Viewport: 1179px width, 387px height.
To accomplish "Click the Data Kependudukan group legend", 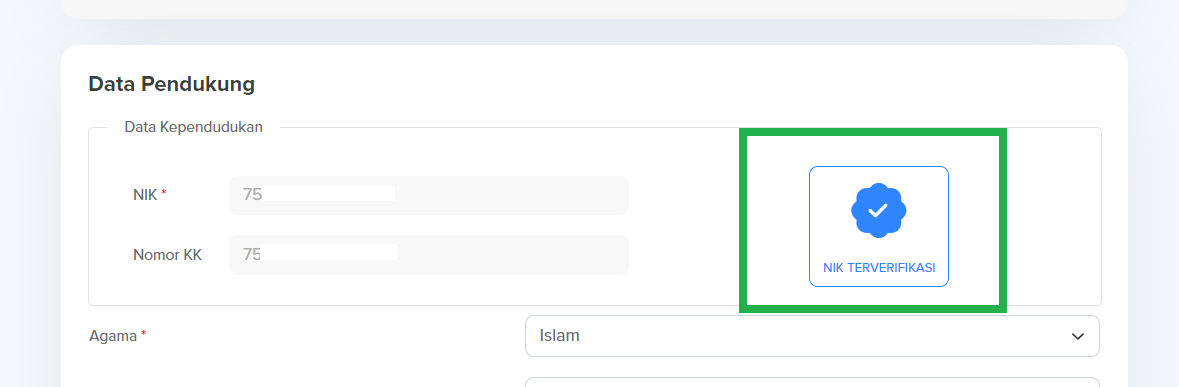I will [194, 127].
